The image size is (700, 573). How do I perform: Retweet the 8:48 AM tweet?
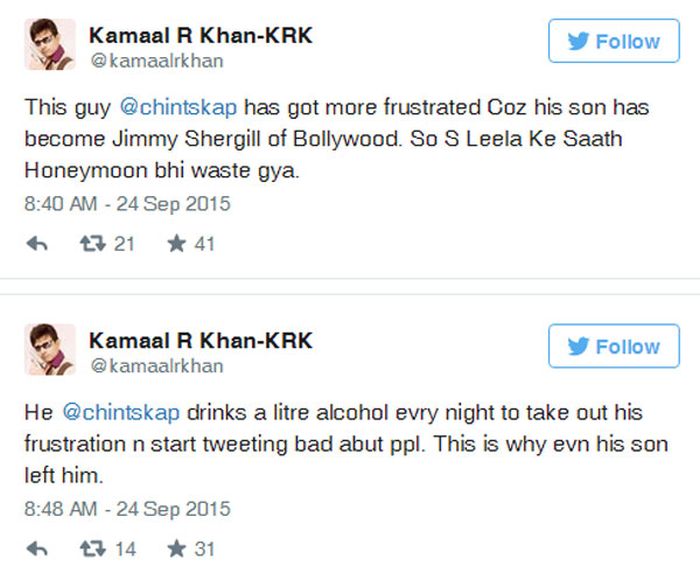pos(91,549)
